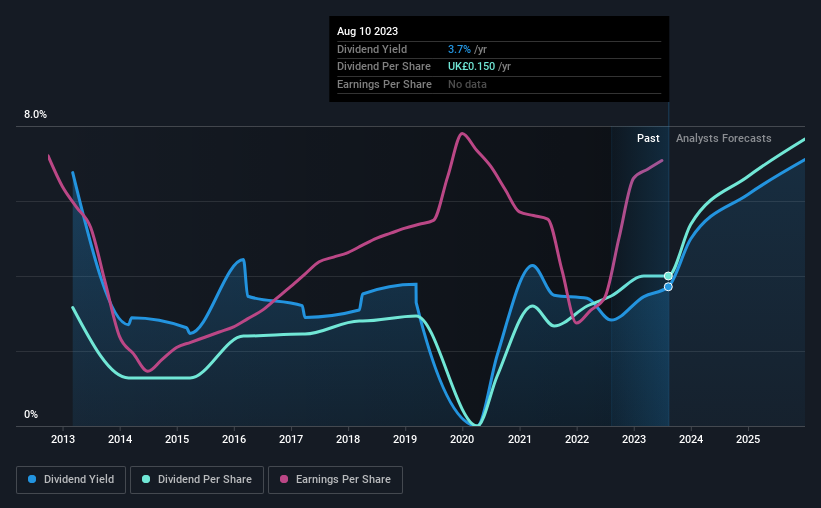Click the 2024 x-axis label
Image resolution: width=821 pixels, height=508 pixels.
click(x=691, y=439)
